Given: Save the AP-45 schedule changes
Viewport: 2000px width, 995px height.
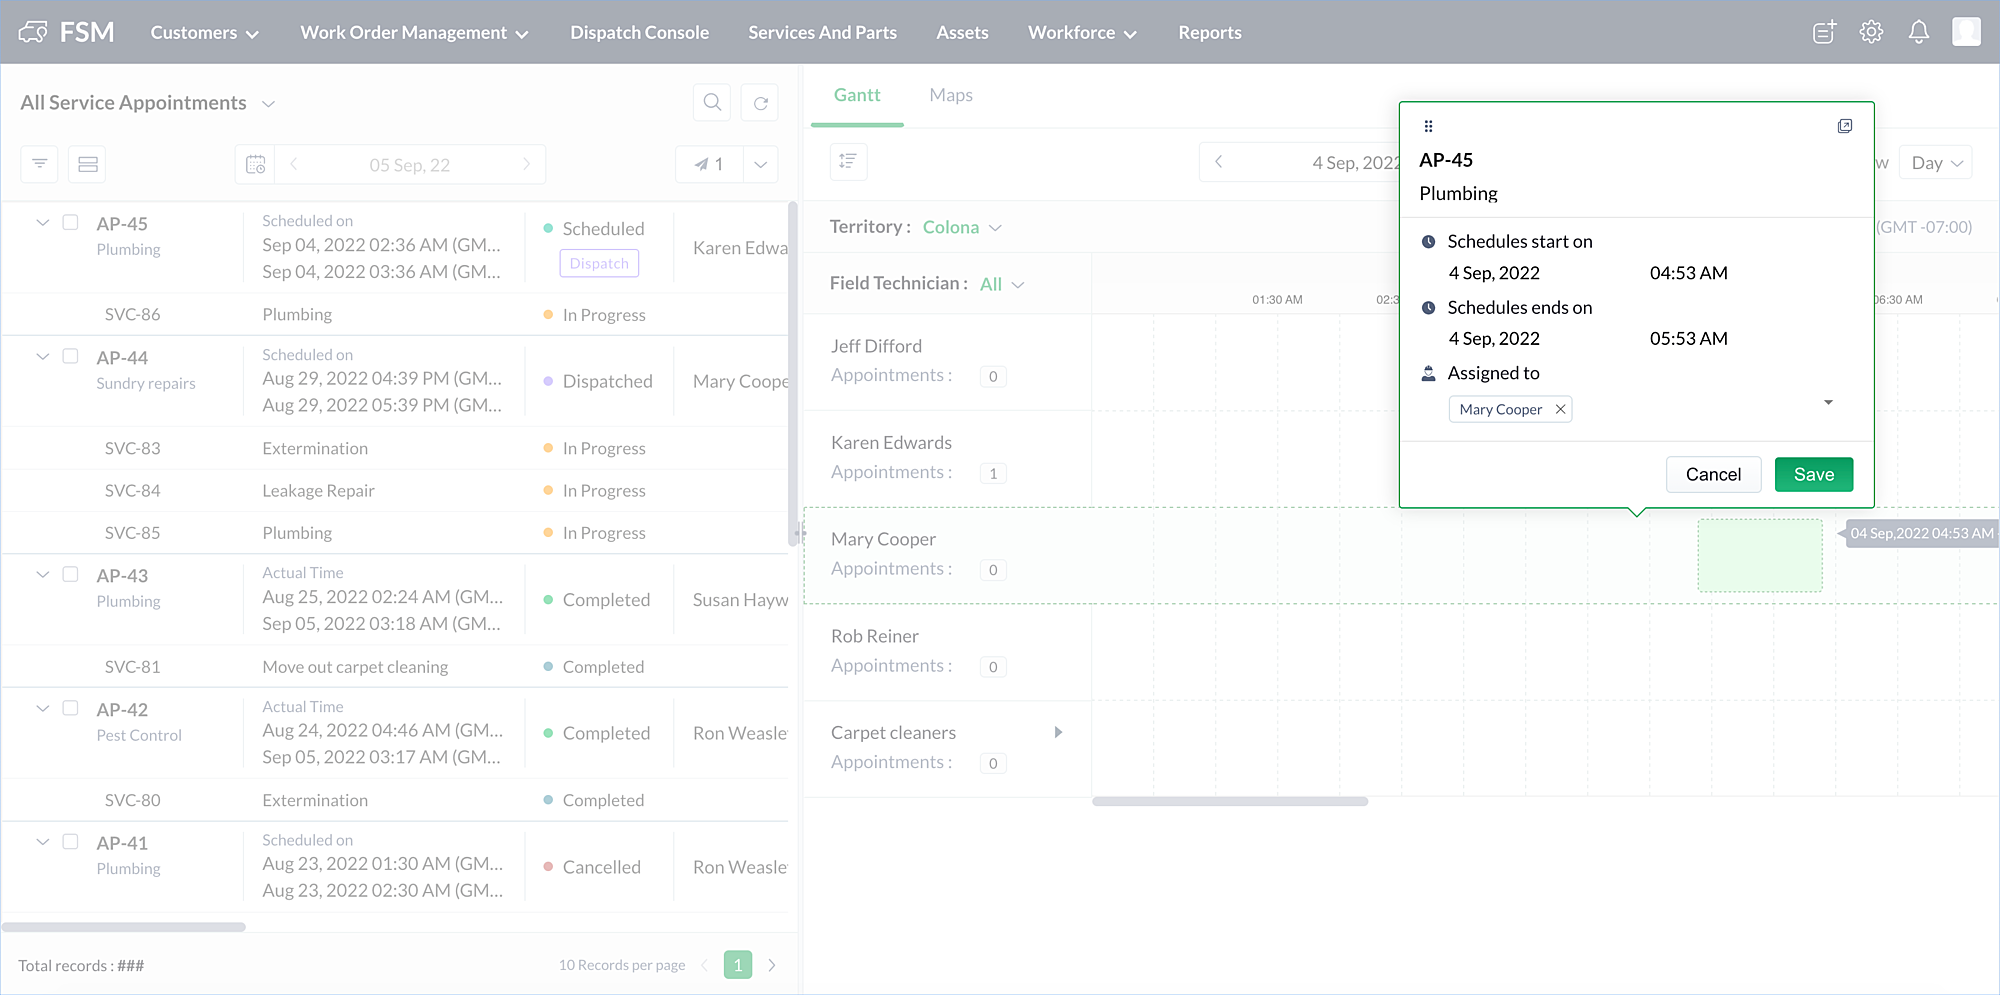Looking at the screenshot, I should tap(1813, 474).
